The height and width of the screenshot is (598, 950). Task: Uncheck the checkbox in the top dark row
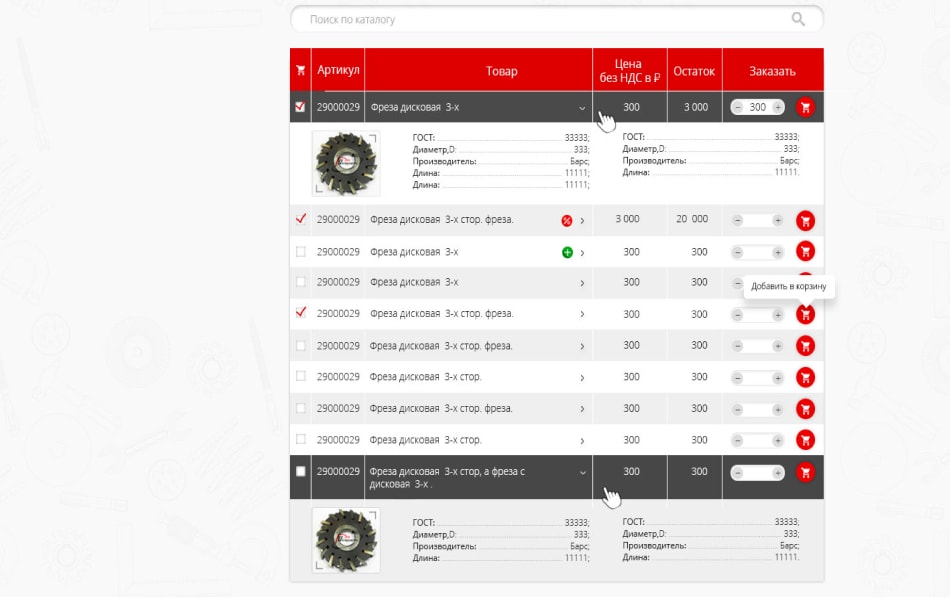[300, 107]
